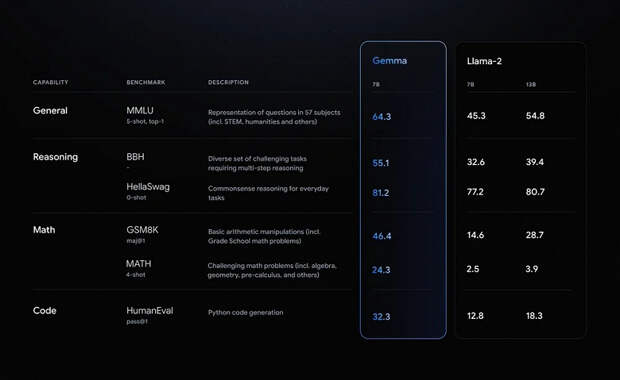Click Gemma's GSM8K score 46.4
620x380 pixels.
[382, 236]
